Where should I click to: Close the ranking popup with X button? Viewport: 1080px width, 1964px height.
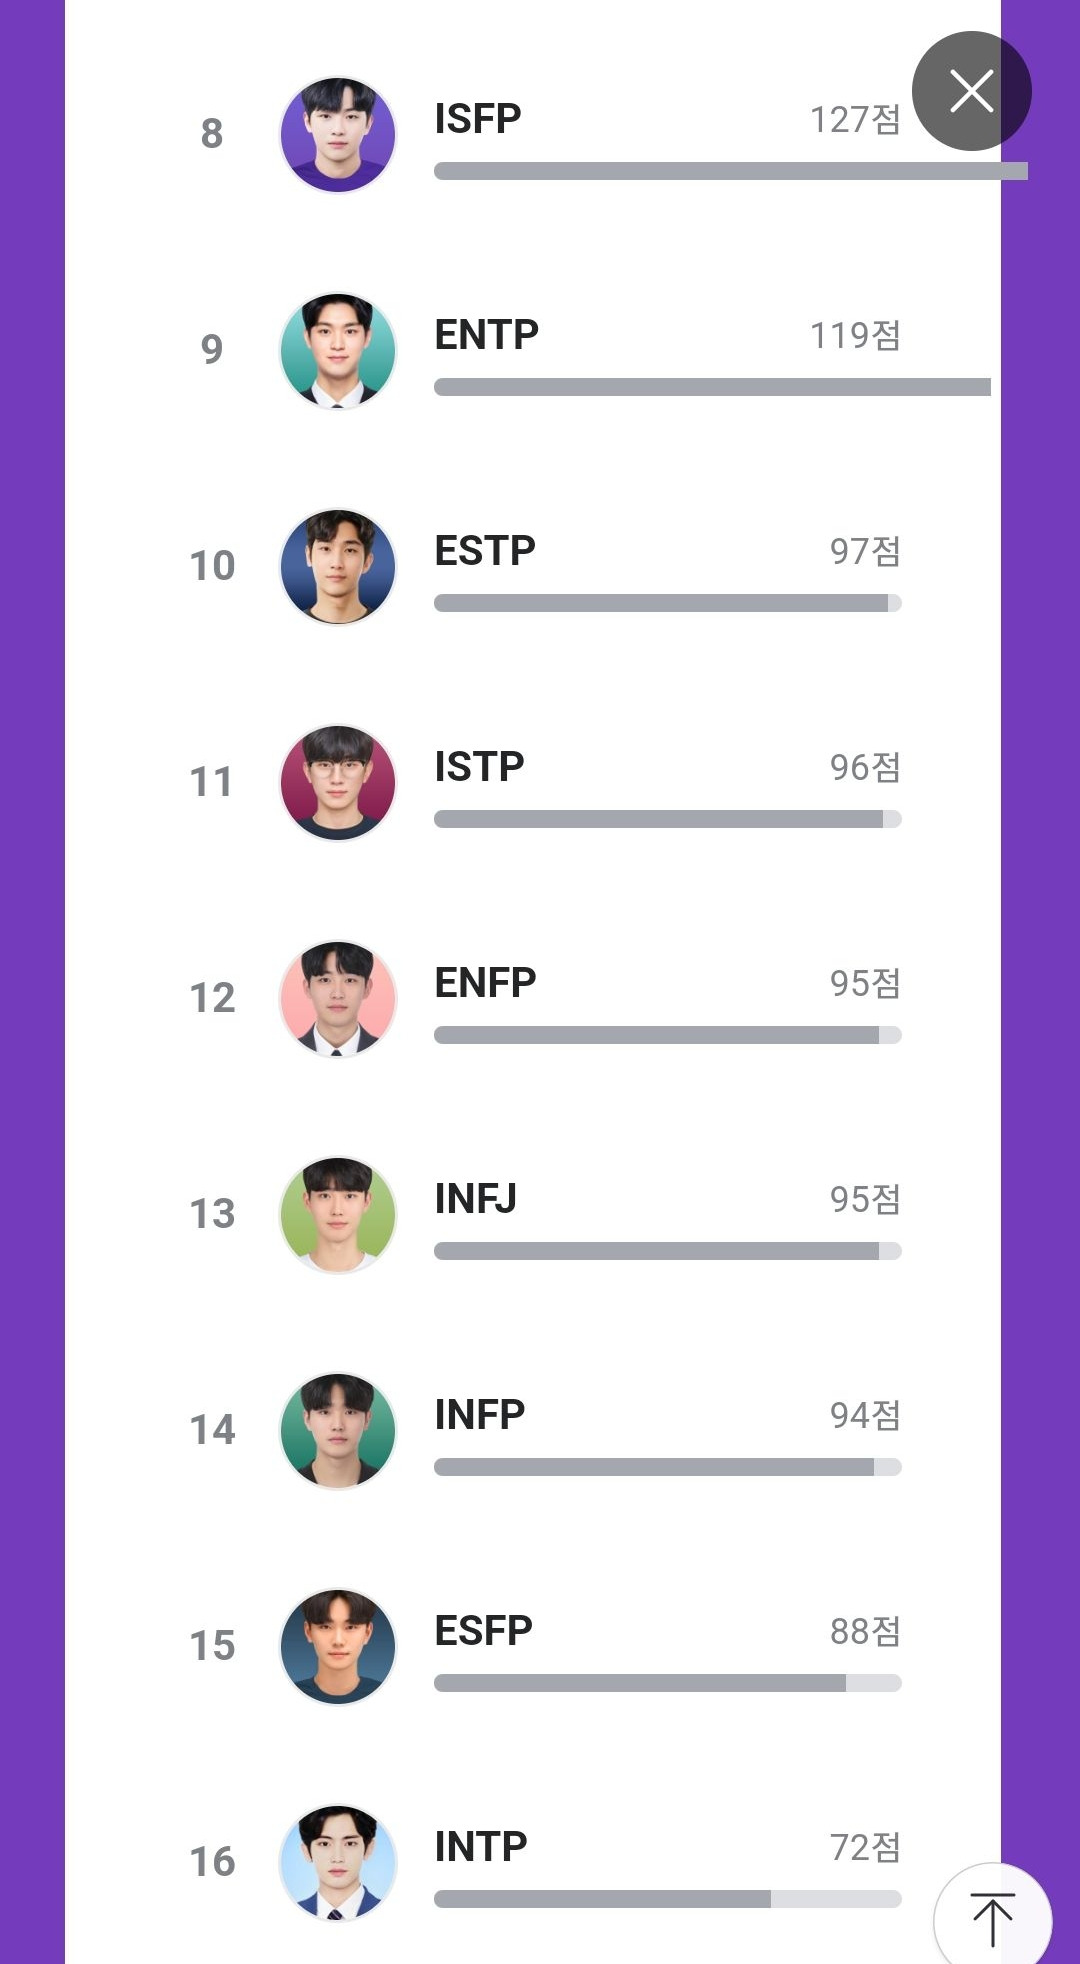pos(971,91)
